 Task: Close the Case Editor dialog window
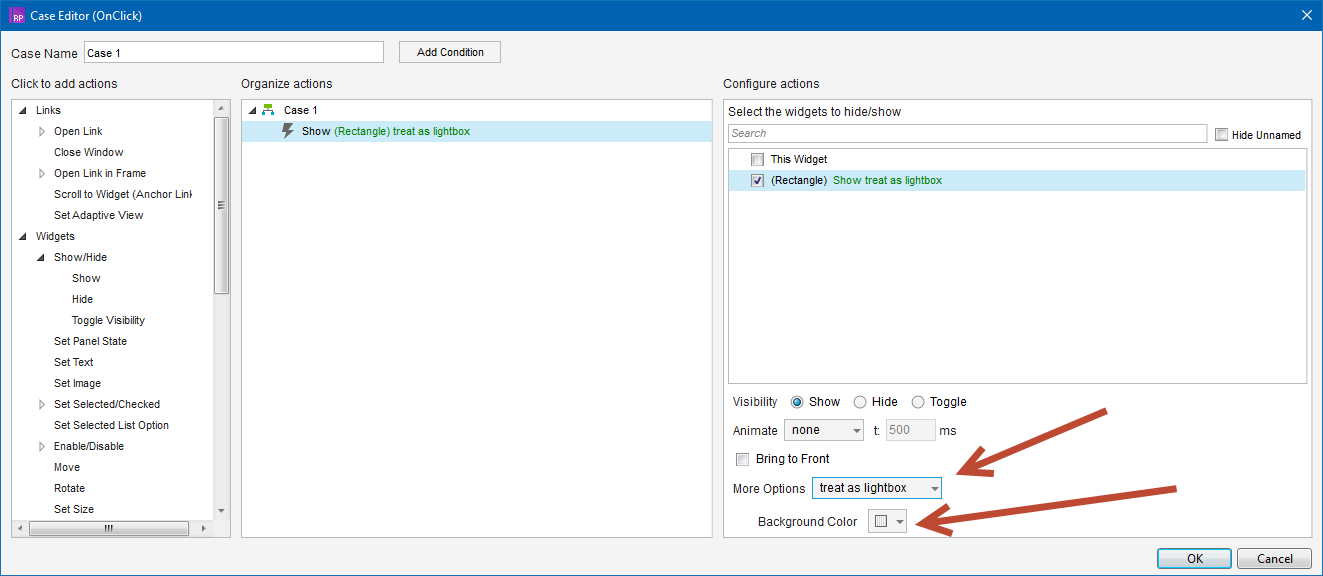(x=1306, y=15)
